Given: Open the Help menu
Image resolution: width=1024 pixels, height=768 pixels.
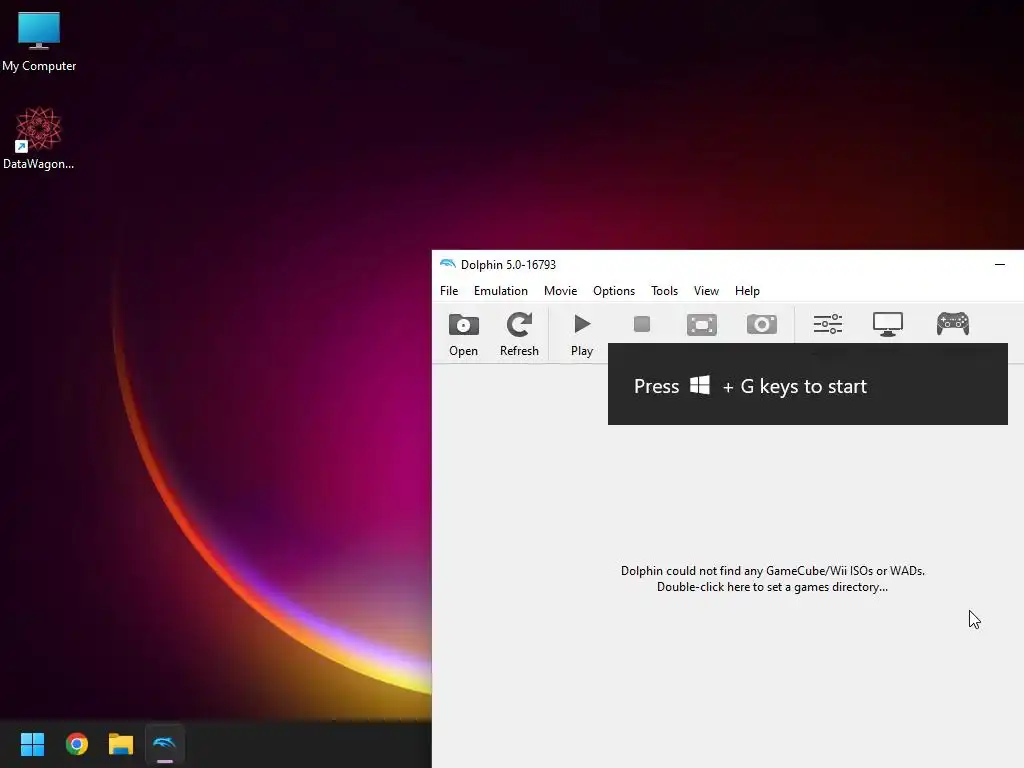Looking at the screenshot, I should click(x=747, y=291).
